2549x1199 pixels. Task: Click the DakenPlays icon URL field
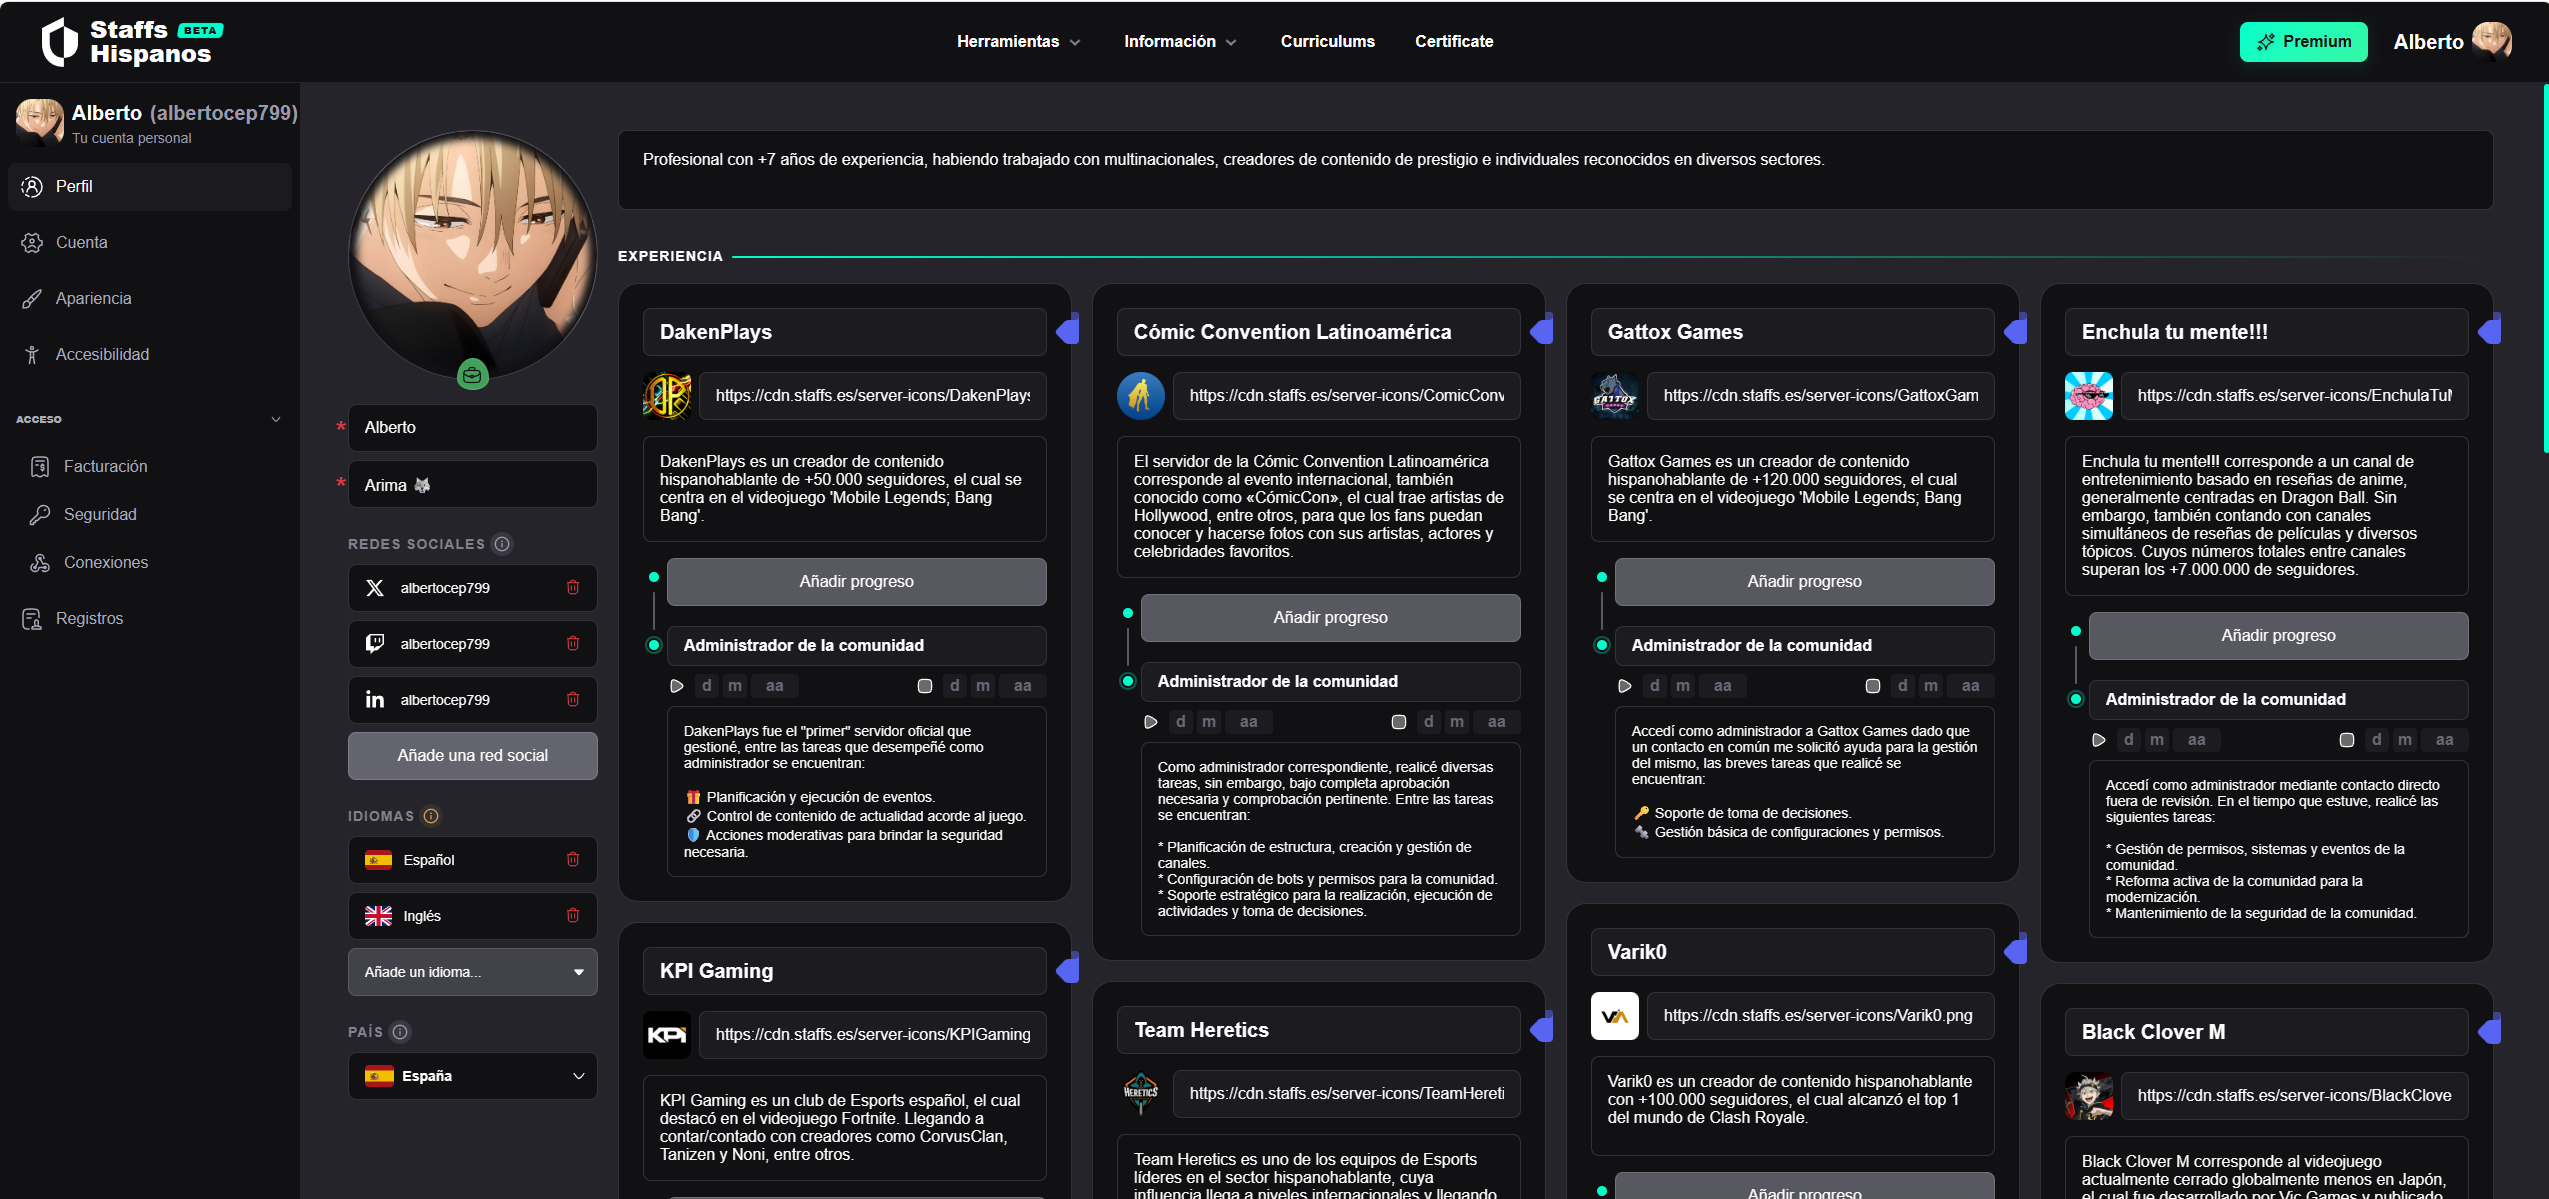click(872, 396)
